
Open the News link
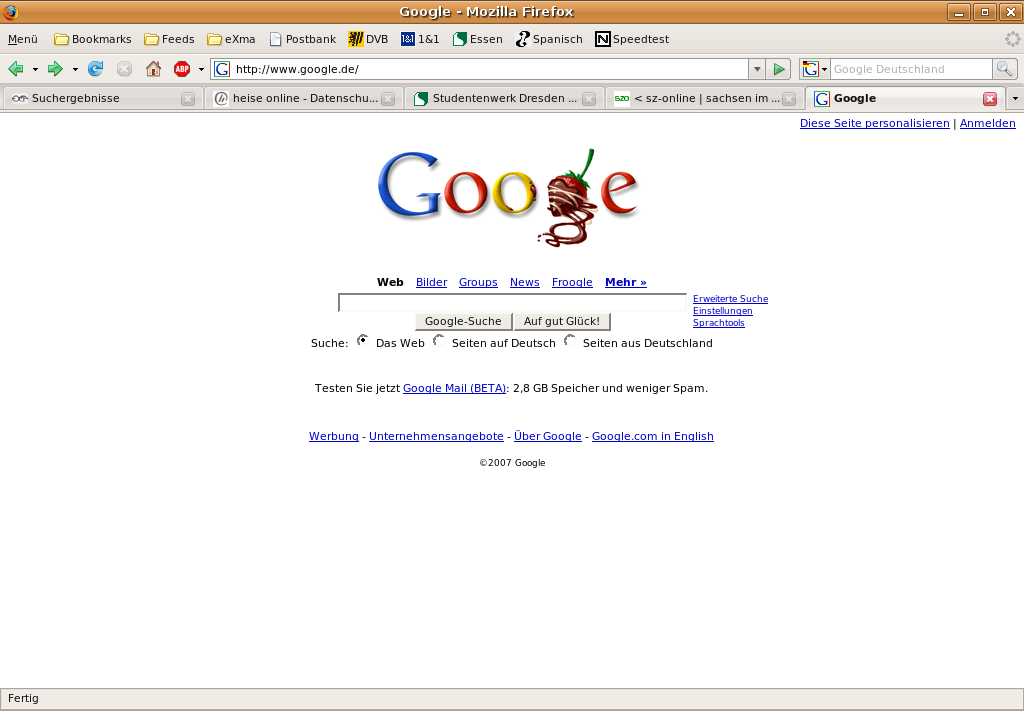(x=524, y=282)
